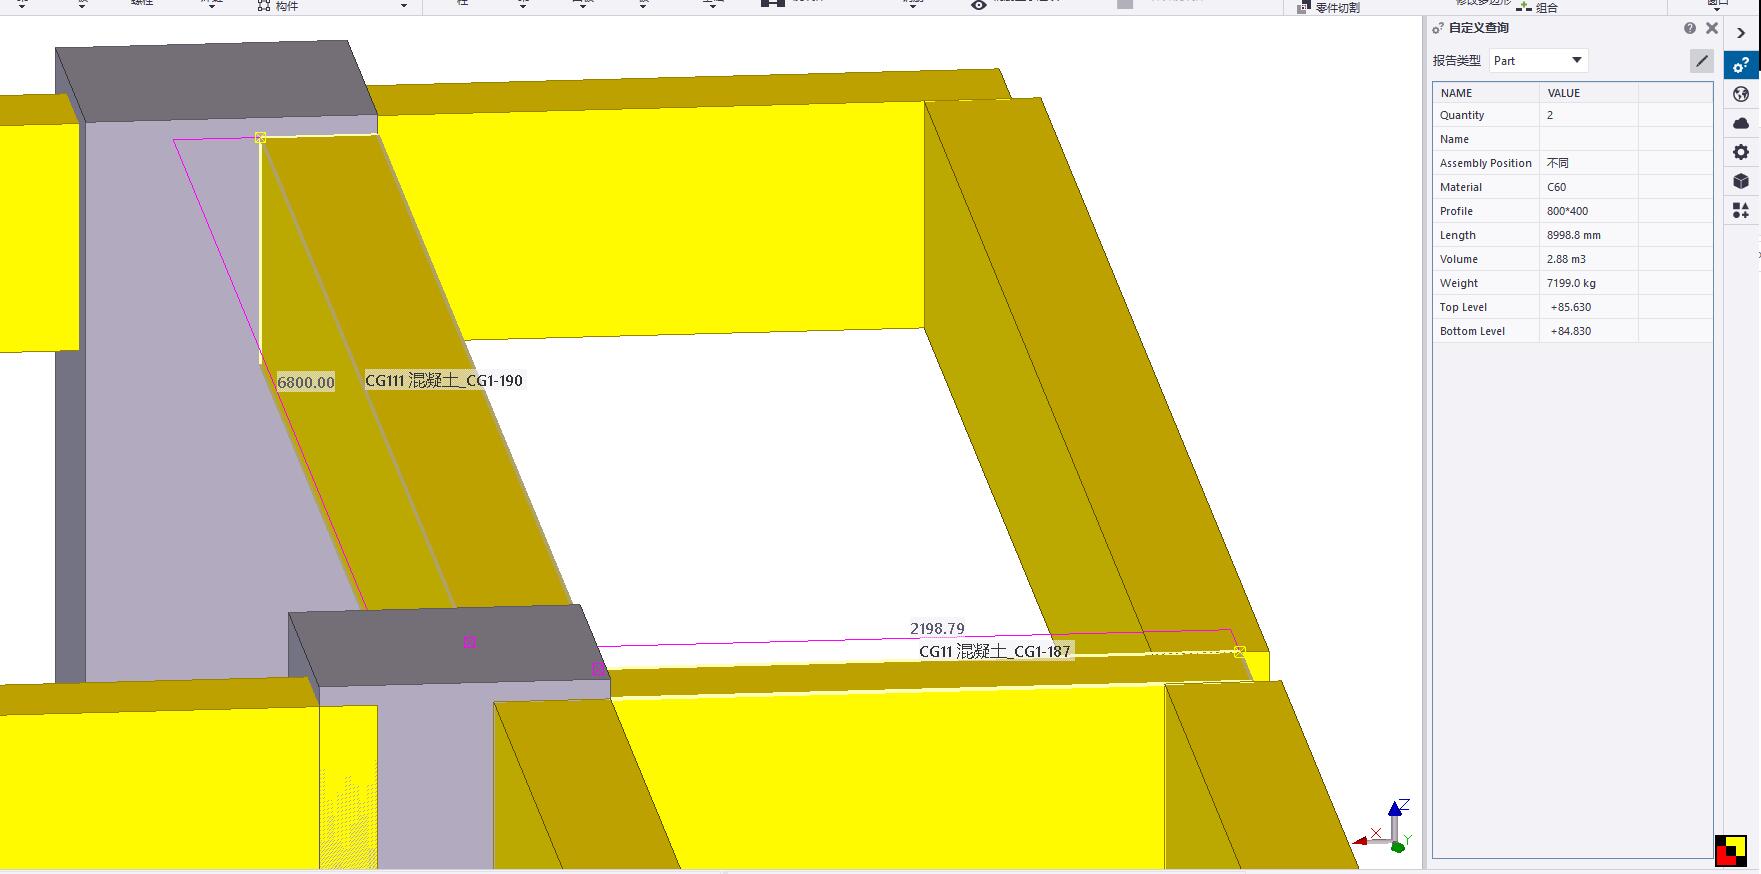Click the red-yellow-black icon at bottom right
The height and width of the screenshot is (874, 1761).
point(1731,850)
